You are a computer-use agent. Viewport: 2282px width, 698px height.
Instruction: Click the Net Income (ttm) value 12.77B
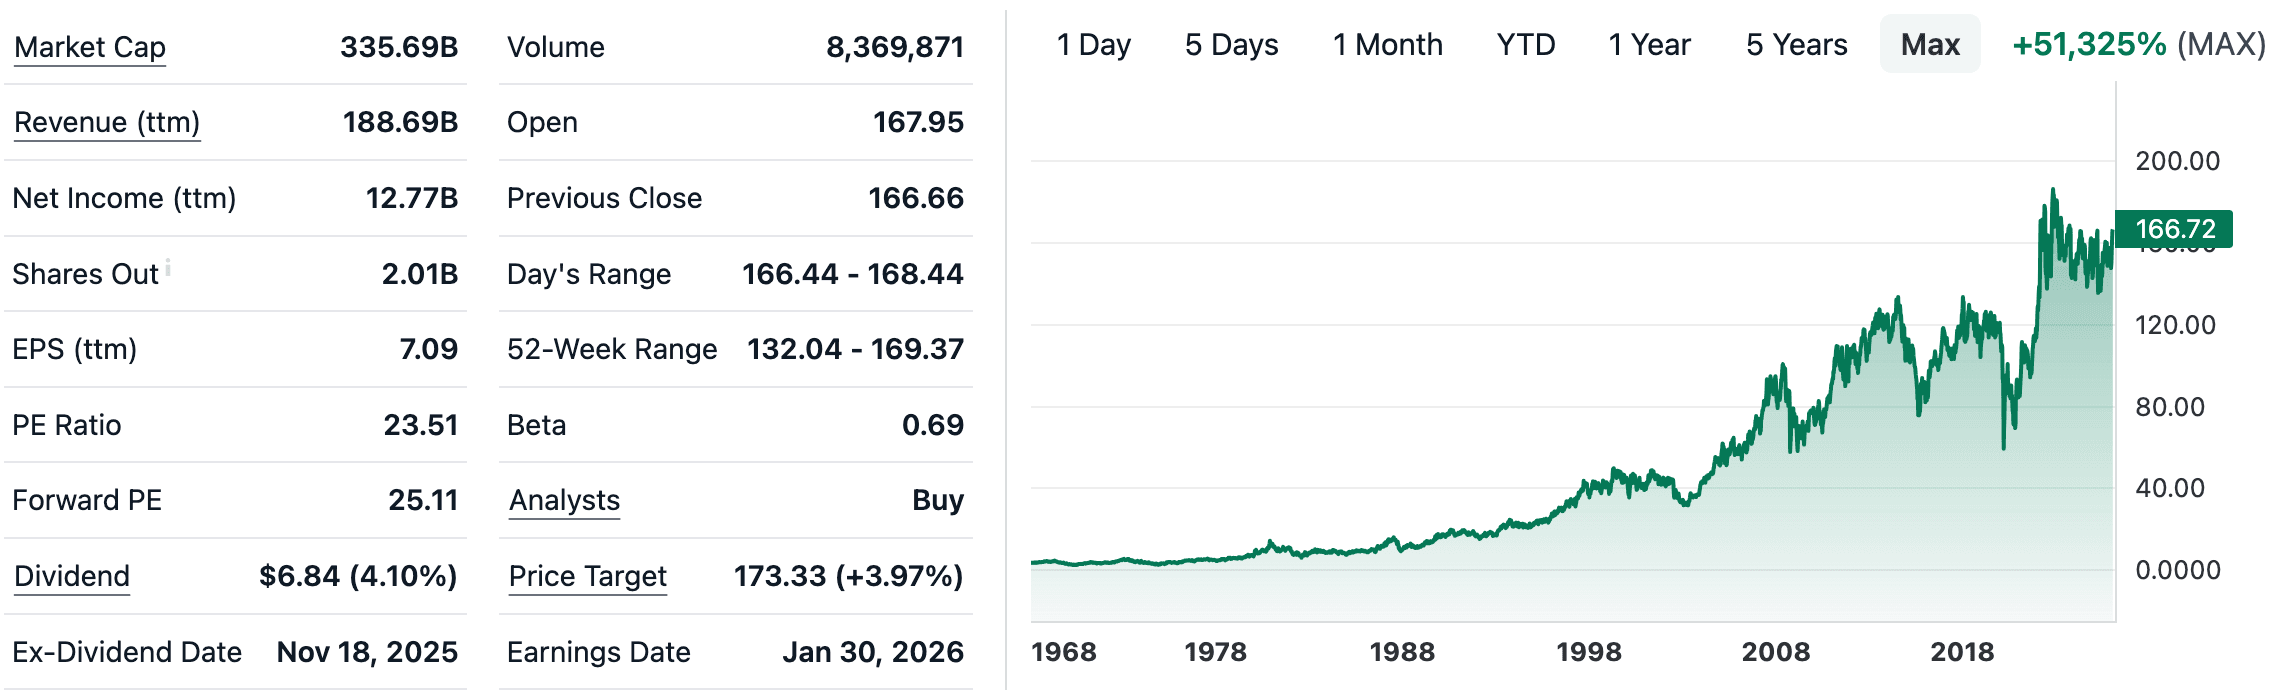click(420, 198)
